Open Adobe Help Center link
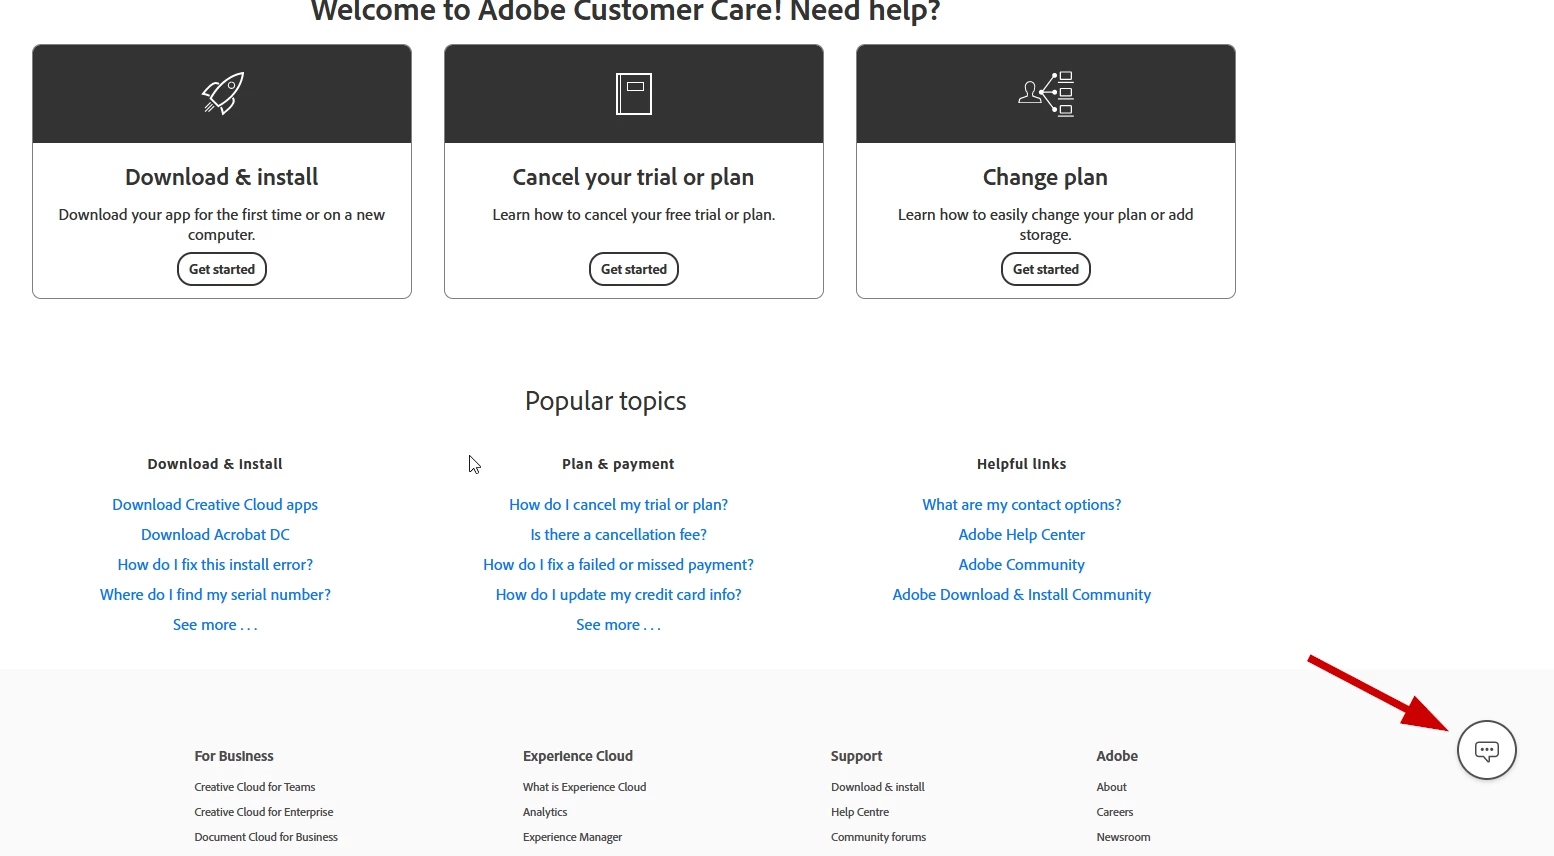Viewport: 1554px width, 856px height. [x=1022, y=535]
